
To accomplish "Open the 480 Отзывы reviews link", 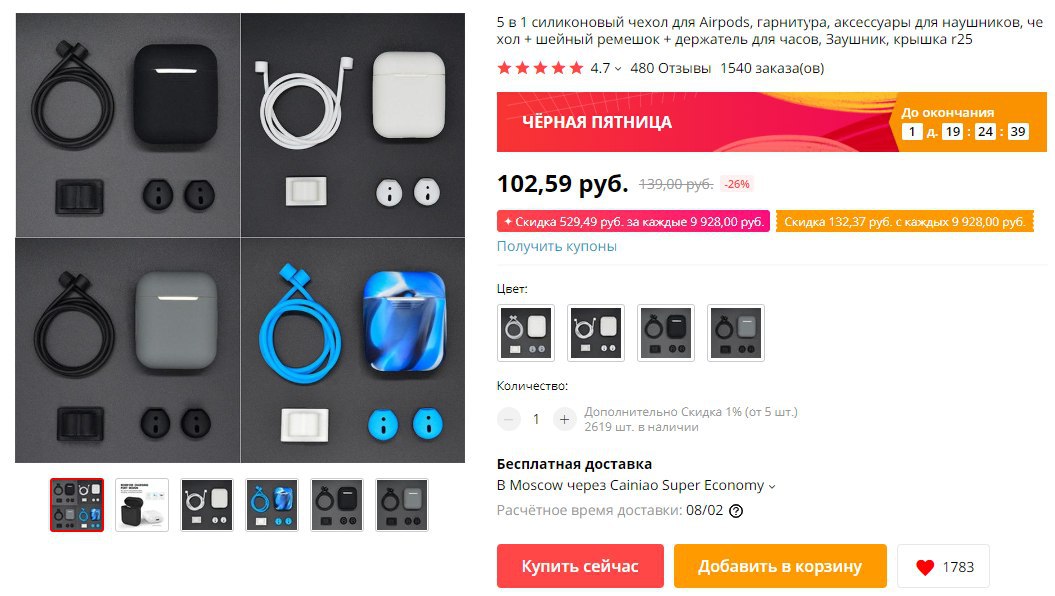I will point(670,68).
